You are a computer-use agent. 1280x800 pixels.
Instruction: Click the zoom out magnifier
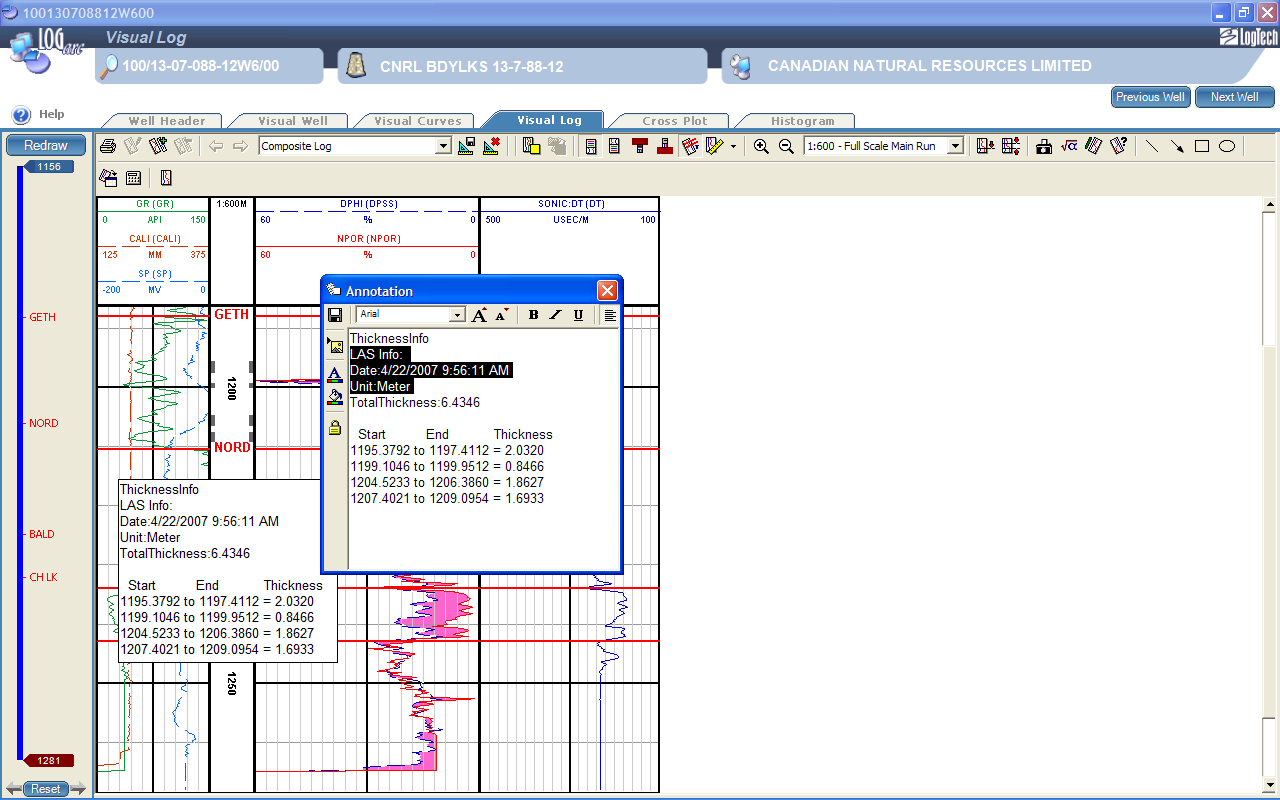(x=786, y=146)
